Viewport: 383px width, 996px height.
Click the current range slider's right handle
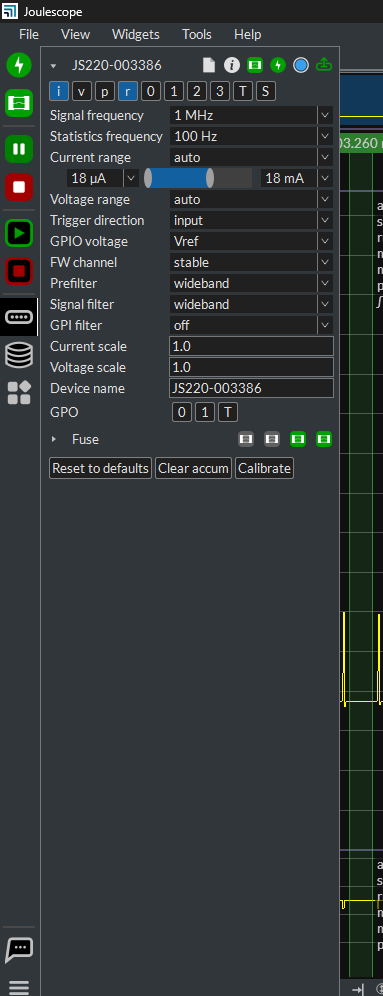pyautogui.click(x=210, y=178)
